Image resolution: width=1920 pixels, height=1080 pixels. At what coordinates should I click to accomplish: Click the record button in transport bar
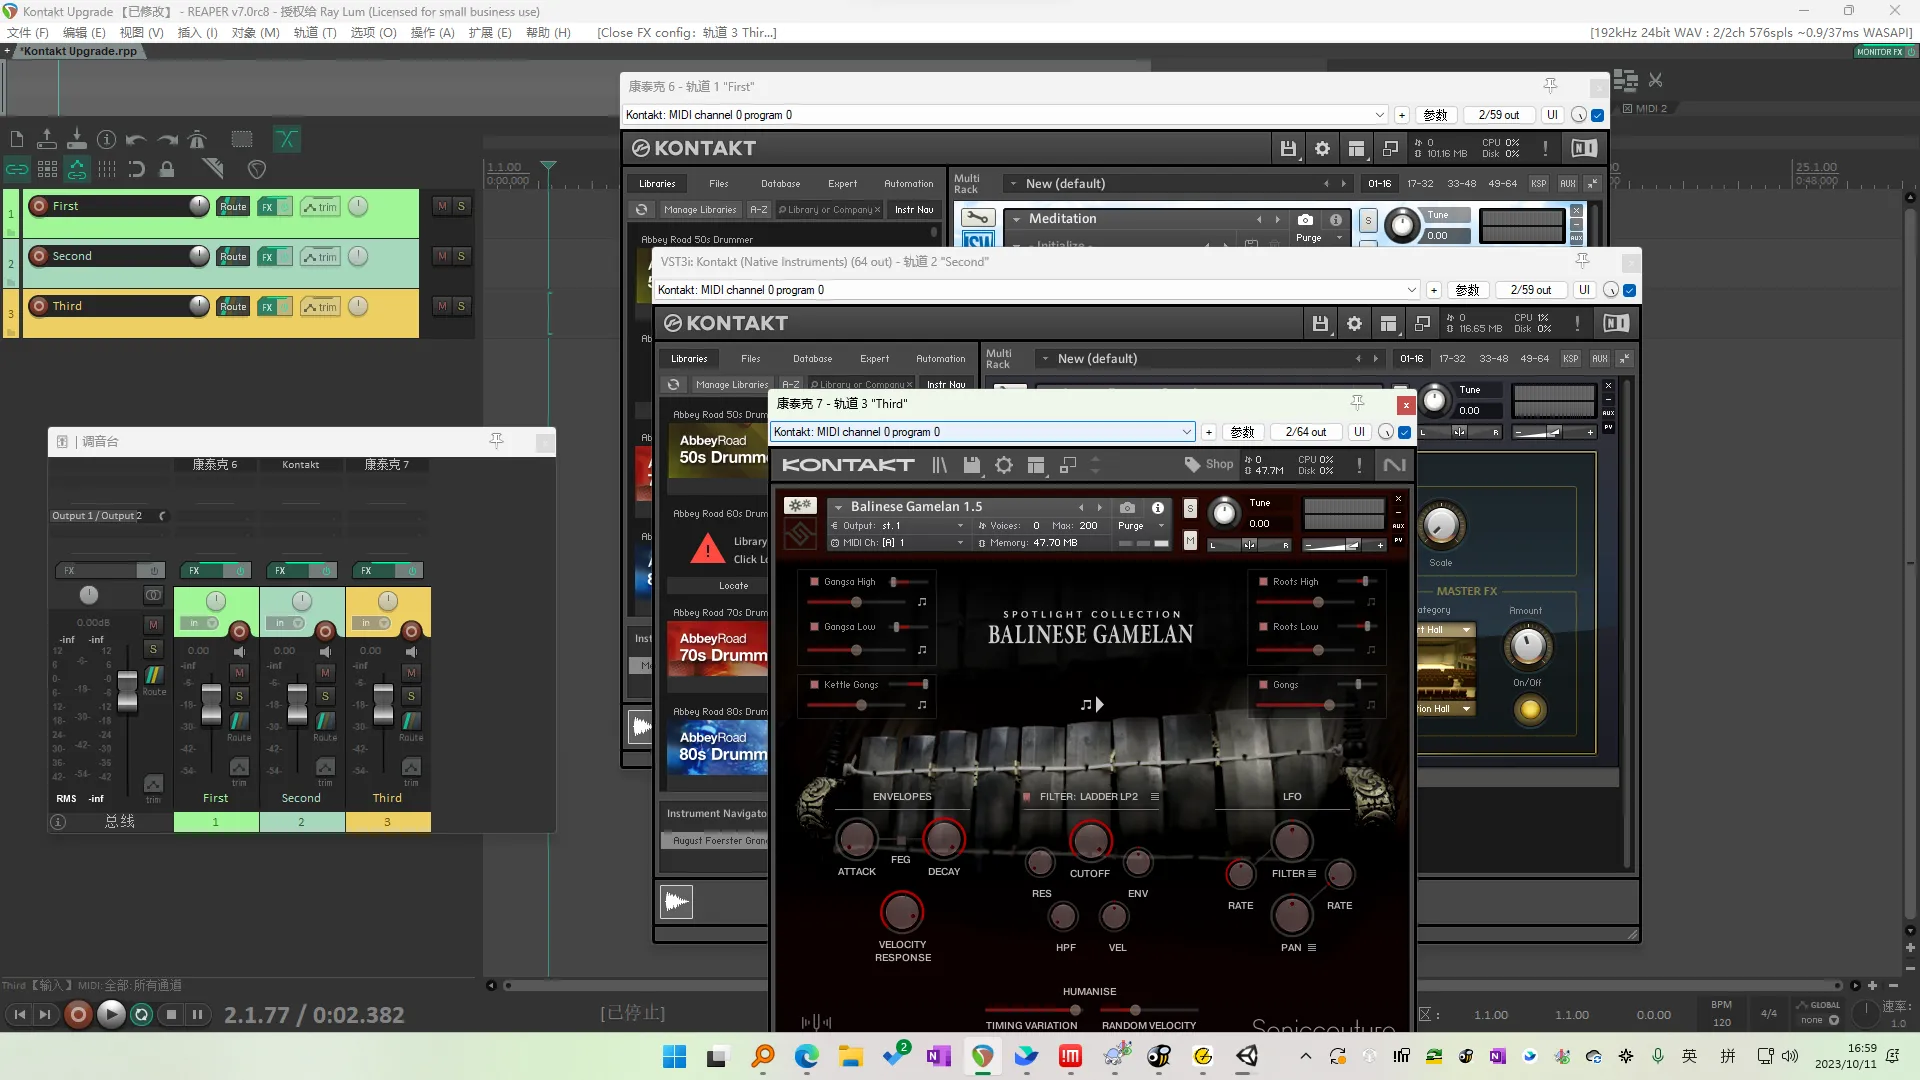[78, 1015]
